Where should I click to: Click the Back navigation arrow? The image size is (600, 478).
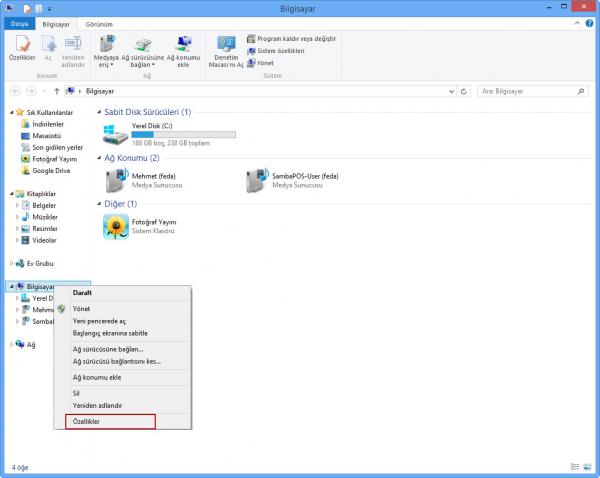[x=15, y=91]
